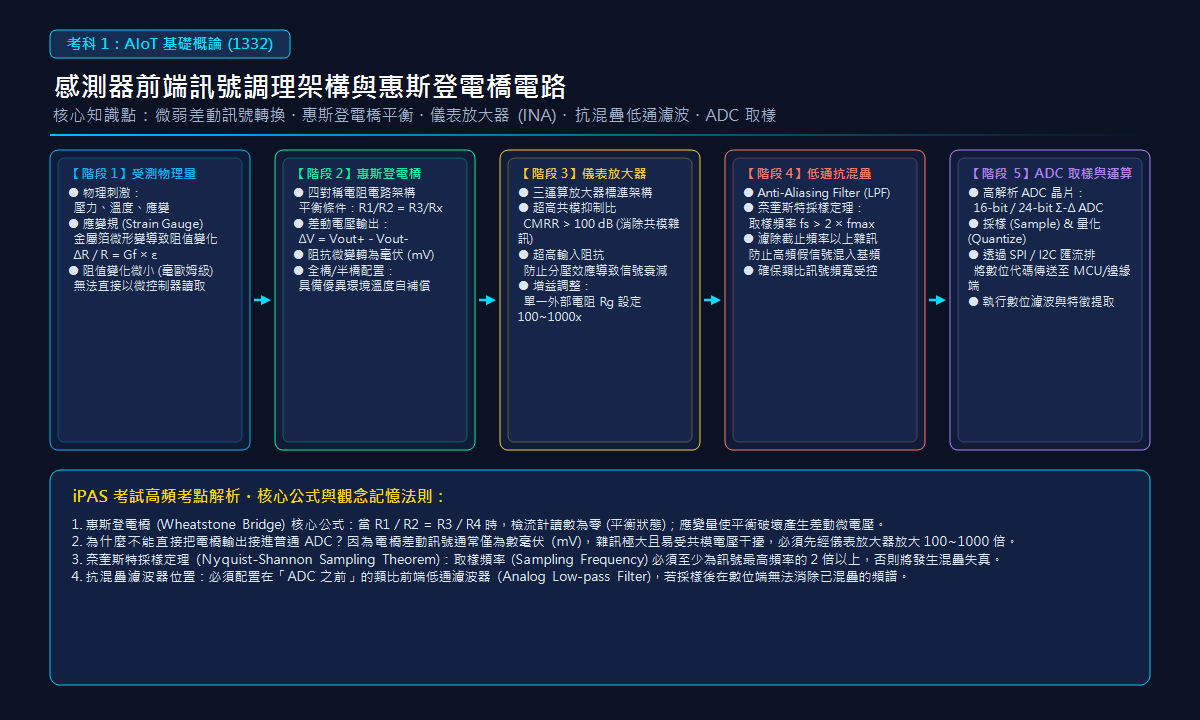Image resolution: width=1200 pixels, height=720 pixels.
Task: Click the bullet "三運算放大器標準架構"
Action: [585, 191]
